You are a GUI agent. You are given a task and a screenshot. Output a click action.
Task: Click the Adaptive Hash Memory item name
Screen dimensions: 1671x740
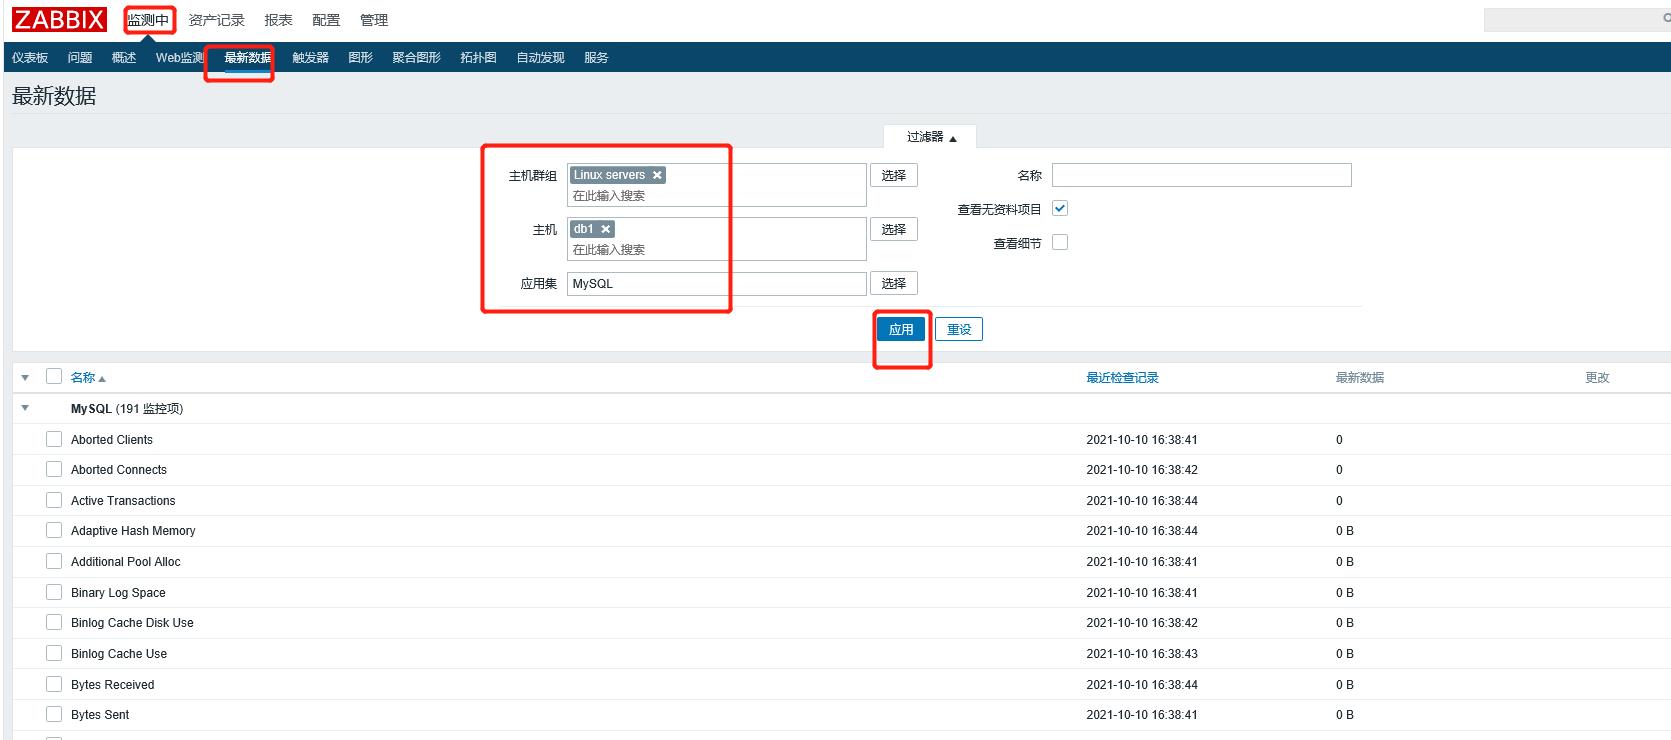coord(133,530)
